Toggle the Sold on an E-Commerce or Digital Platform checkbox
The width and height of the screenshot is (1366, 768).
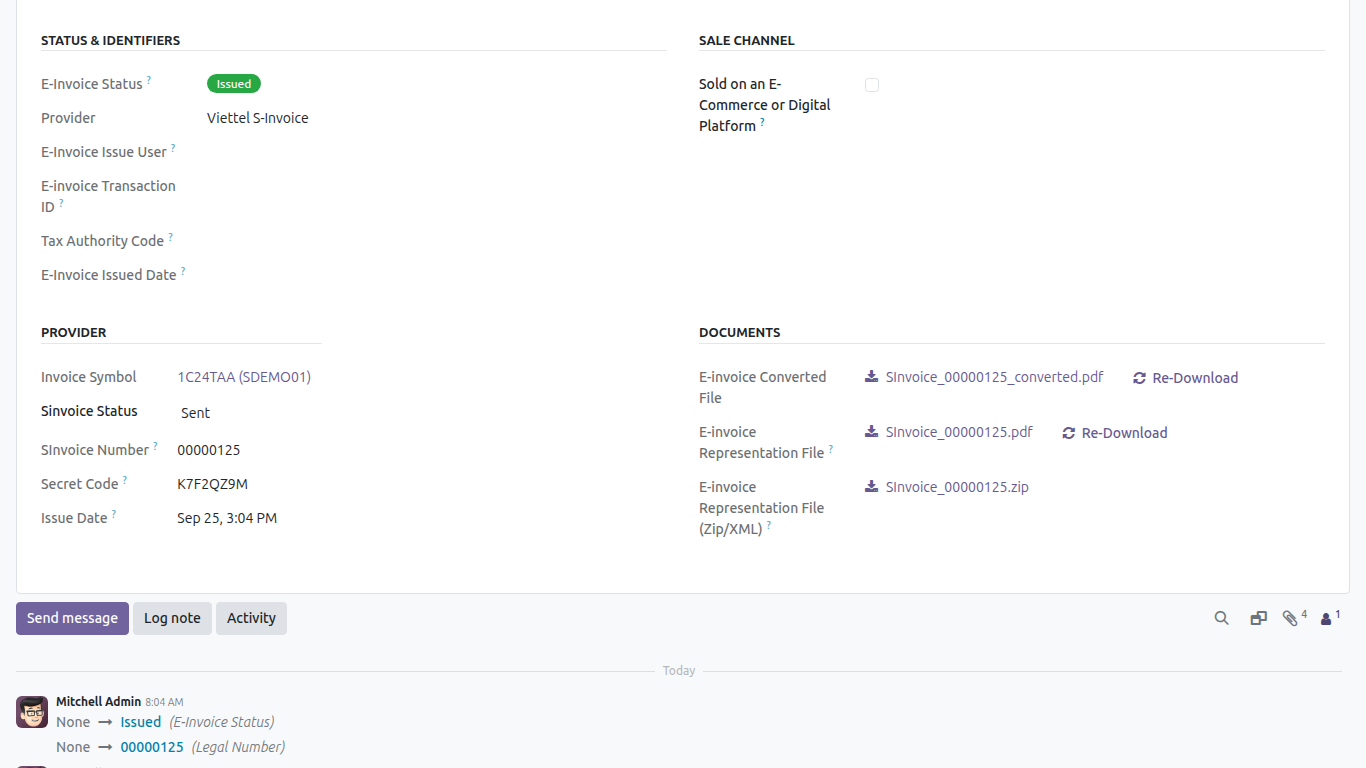(872, 85)
